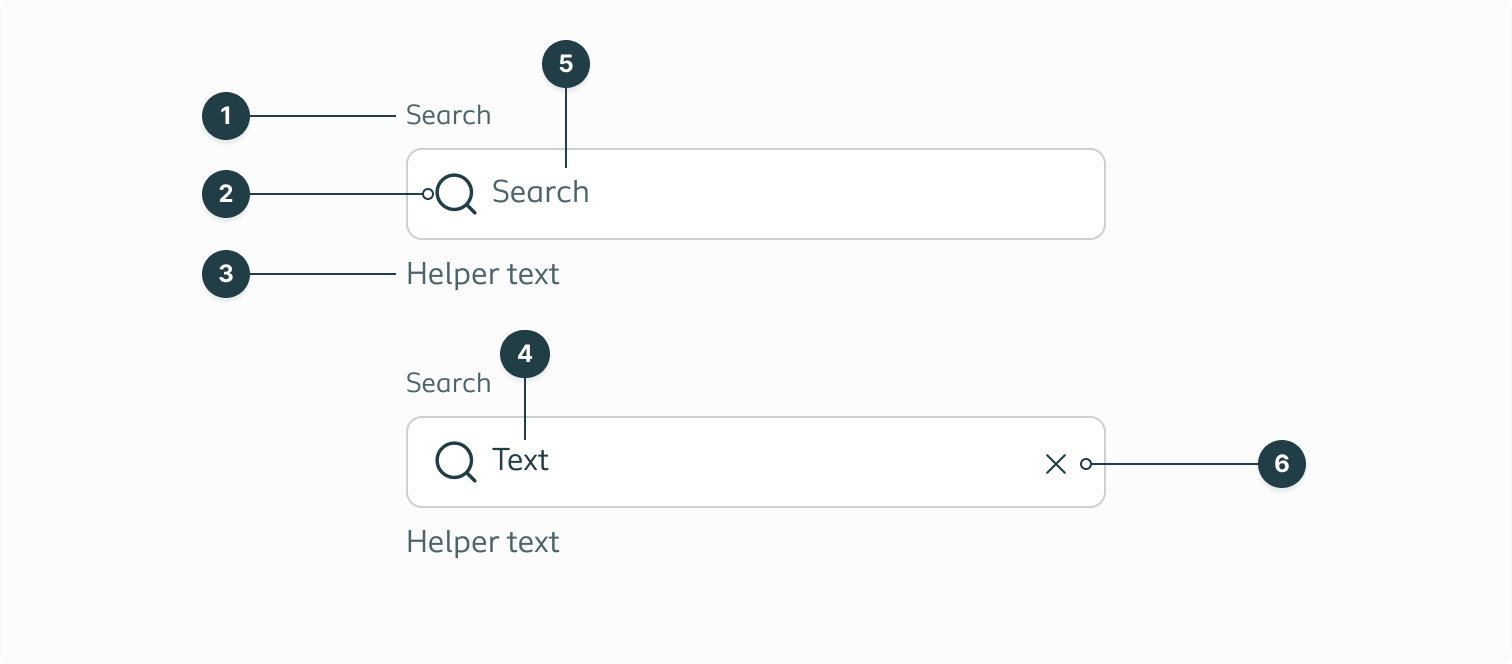Click the bottom Search field label
This screenshot has width=1512, height=664.
(448, 382)
